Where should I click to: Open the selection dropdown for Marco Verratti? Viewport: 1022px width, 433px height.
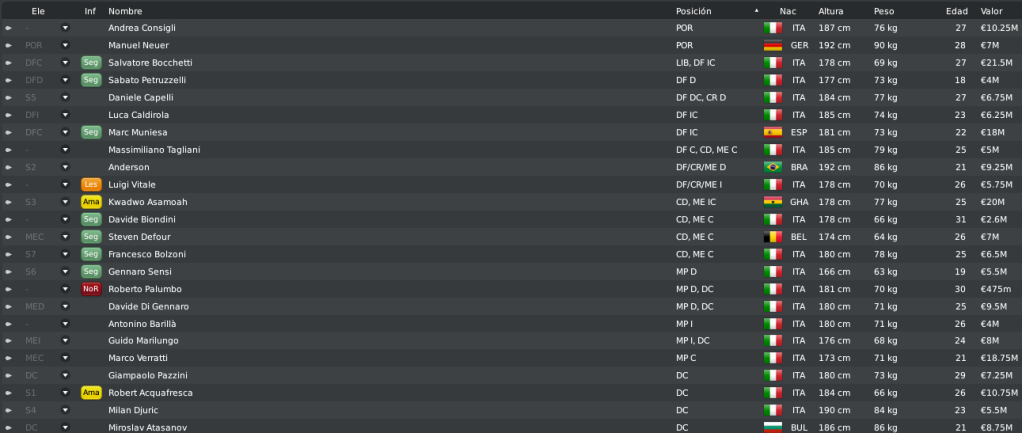tap(65, 358)
